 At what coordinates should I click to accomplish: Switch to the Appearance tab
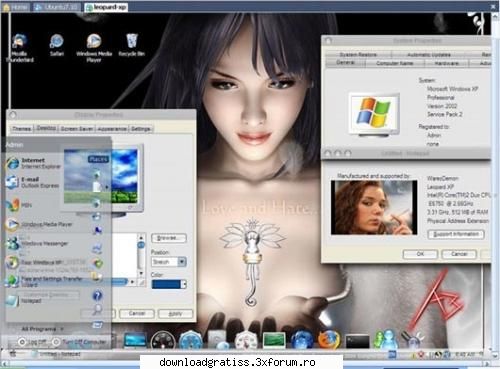[x=112, y=129]
